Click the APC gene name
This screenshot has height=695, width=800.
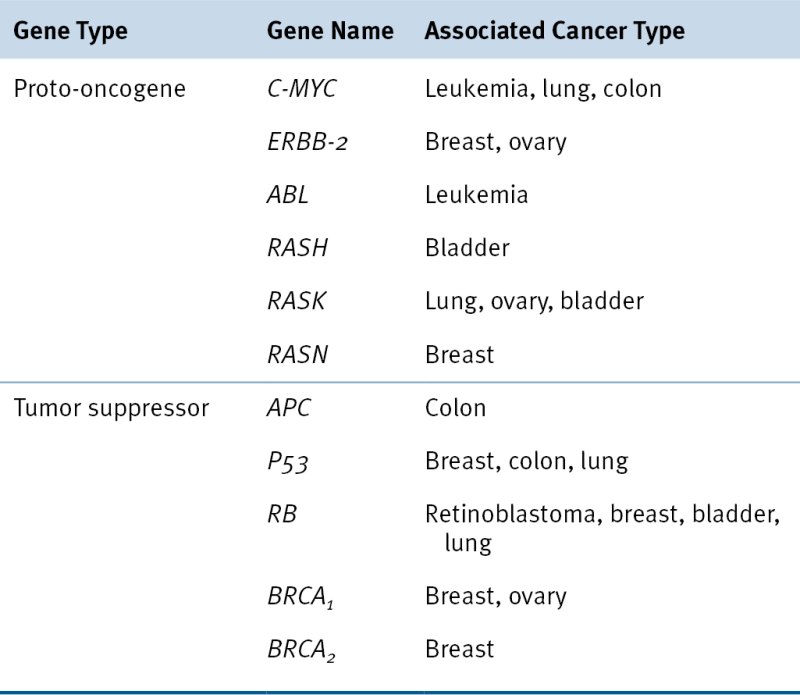289,408
